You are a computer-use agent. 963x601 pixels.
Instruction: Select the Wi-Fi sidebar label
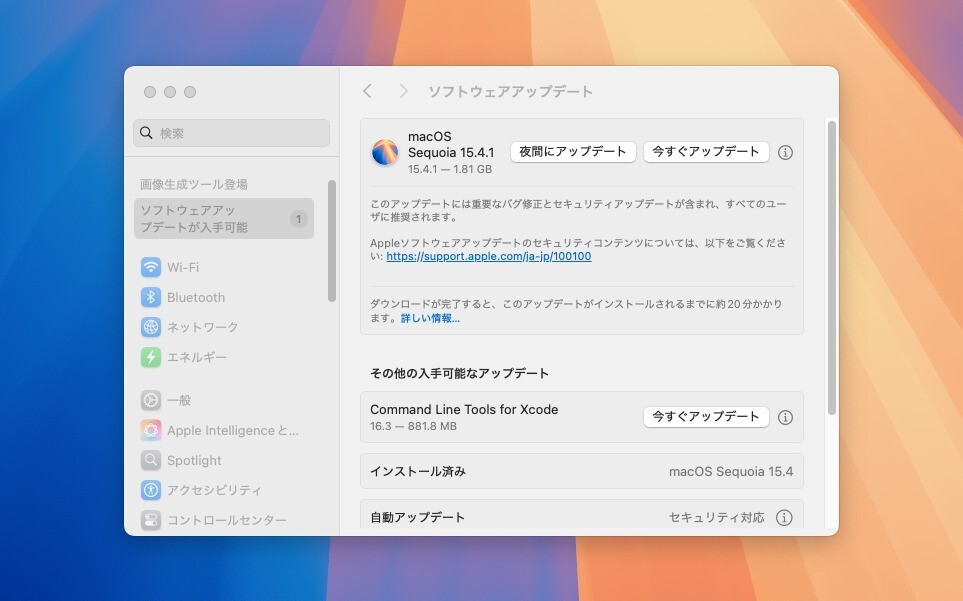pyautogui.click(x=183, y=267)
